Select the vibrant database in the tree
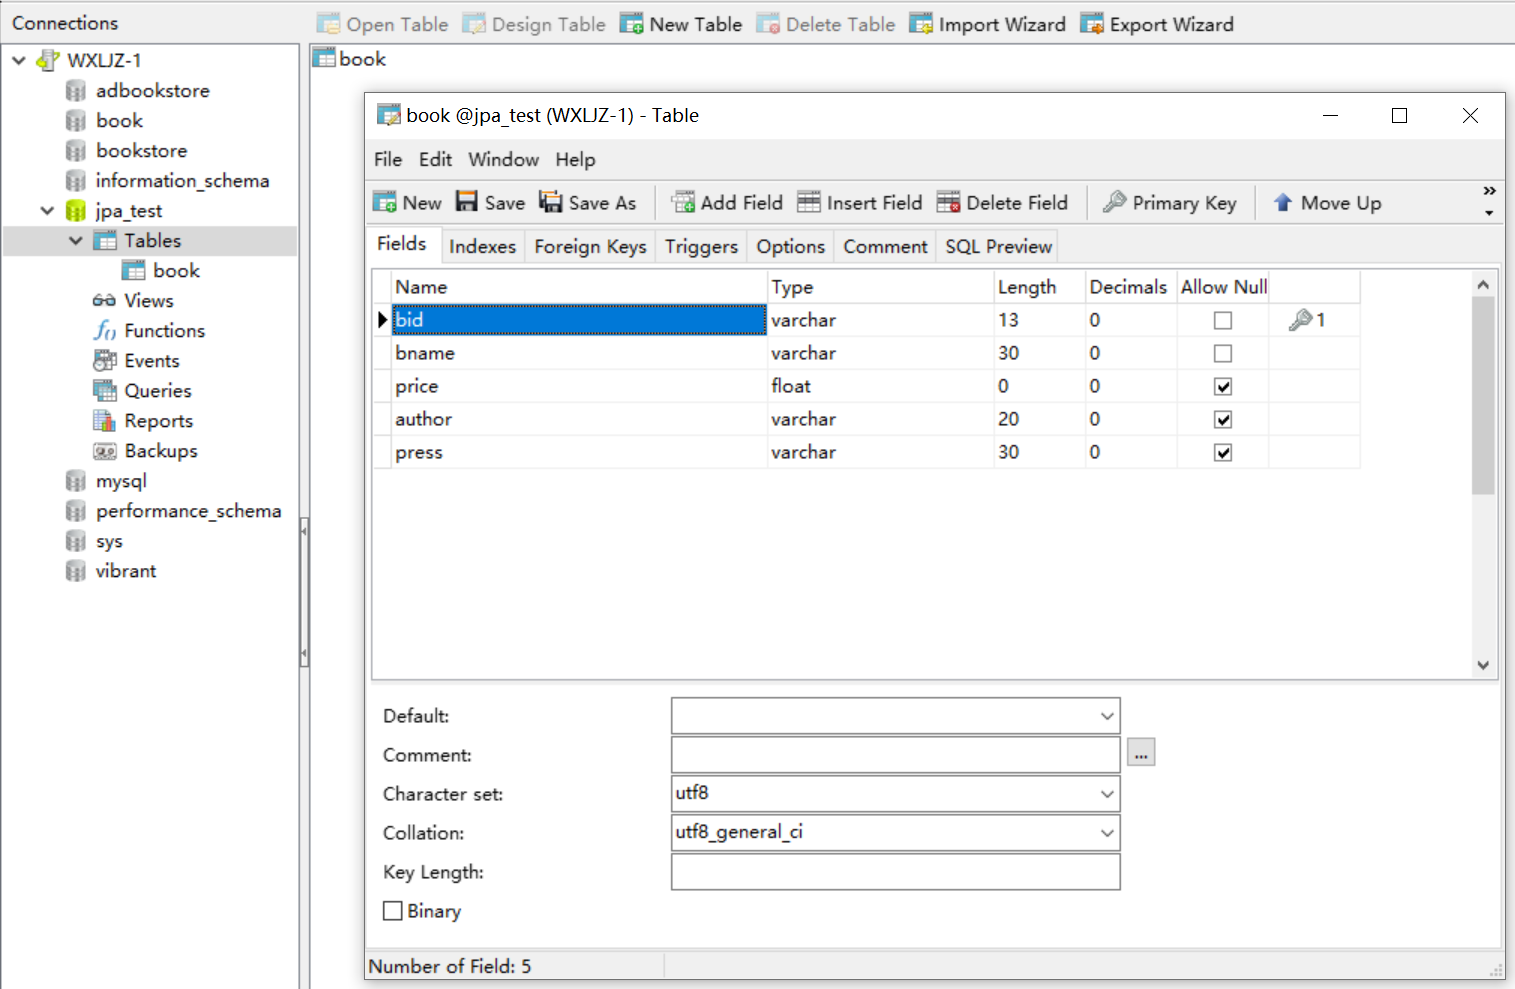 (126, 571)
